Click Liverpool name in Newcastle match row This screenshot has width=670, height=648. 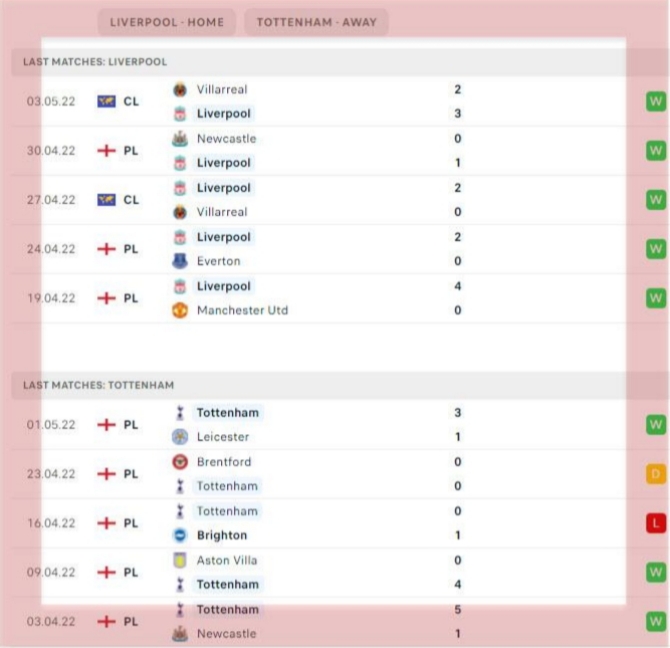[x=223, y=163]
